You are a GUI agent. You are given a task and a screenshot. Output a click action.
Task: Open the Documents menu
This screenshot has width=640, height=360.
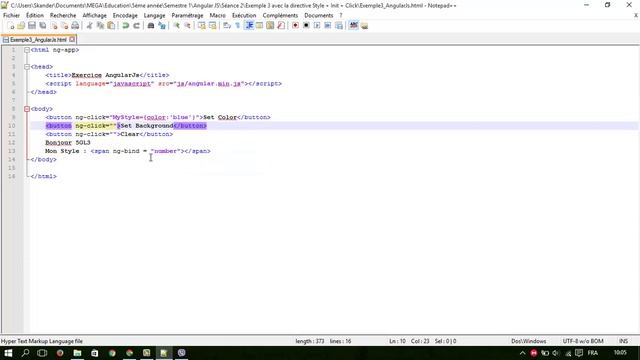[318, 15]
